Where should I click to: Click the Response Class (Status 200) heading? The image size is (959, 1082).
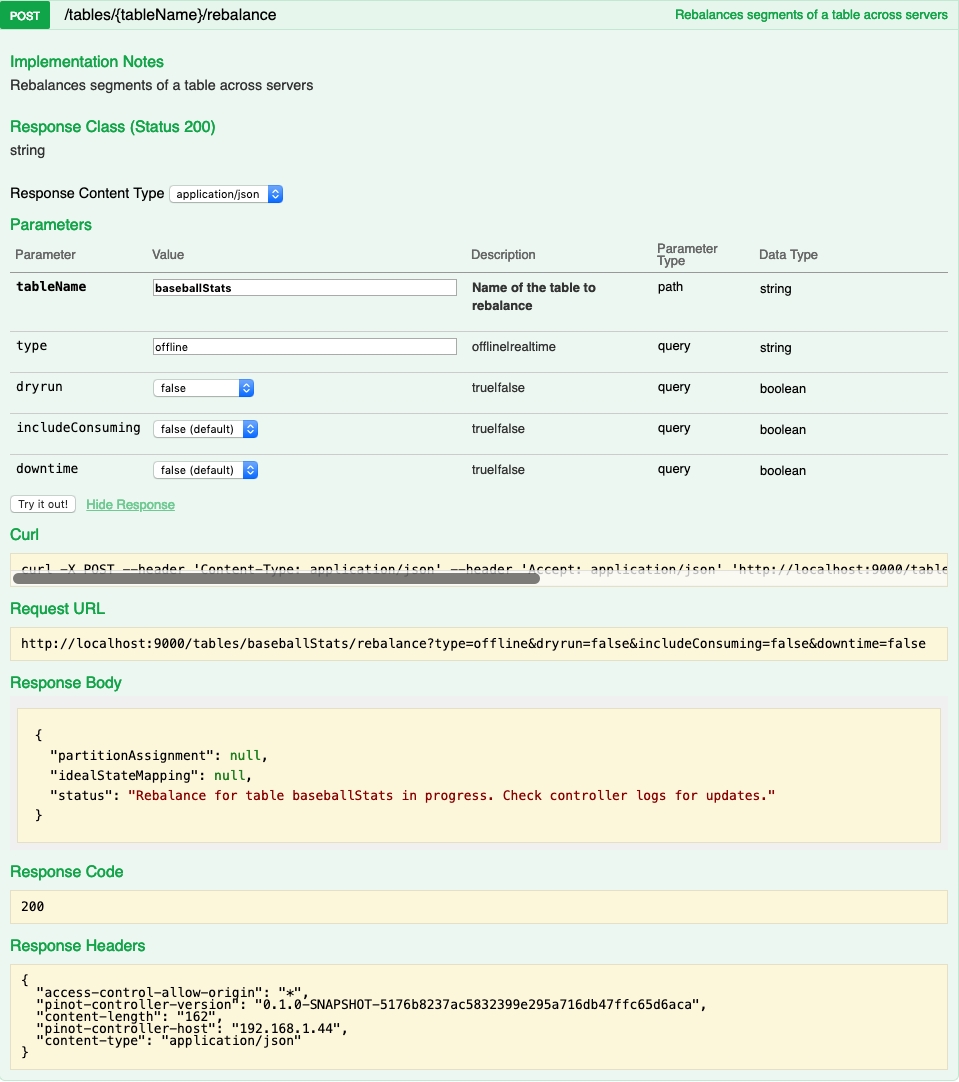point(113,127)
